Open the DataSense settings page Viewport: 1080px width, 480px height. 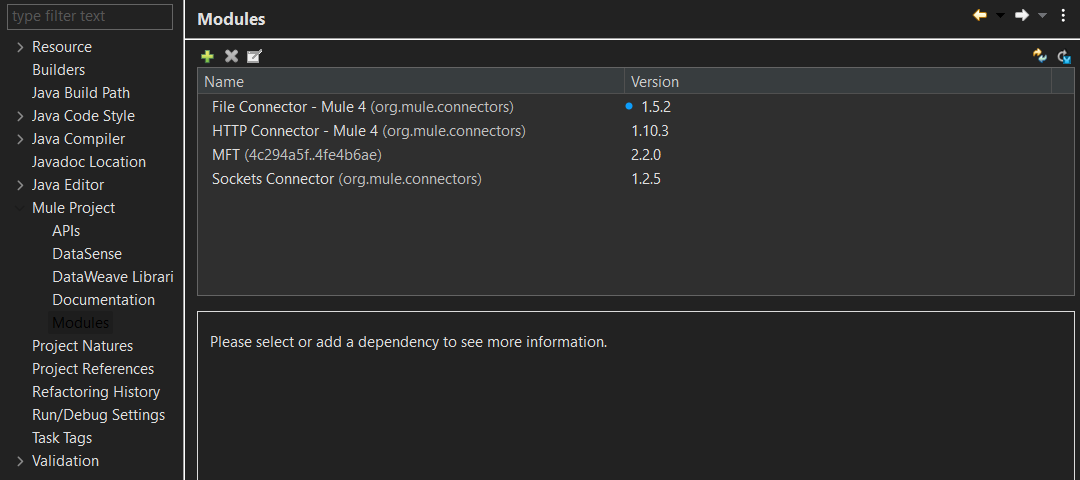87,254
